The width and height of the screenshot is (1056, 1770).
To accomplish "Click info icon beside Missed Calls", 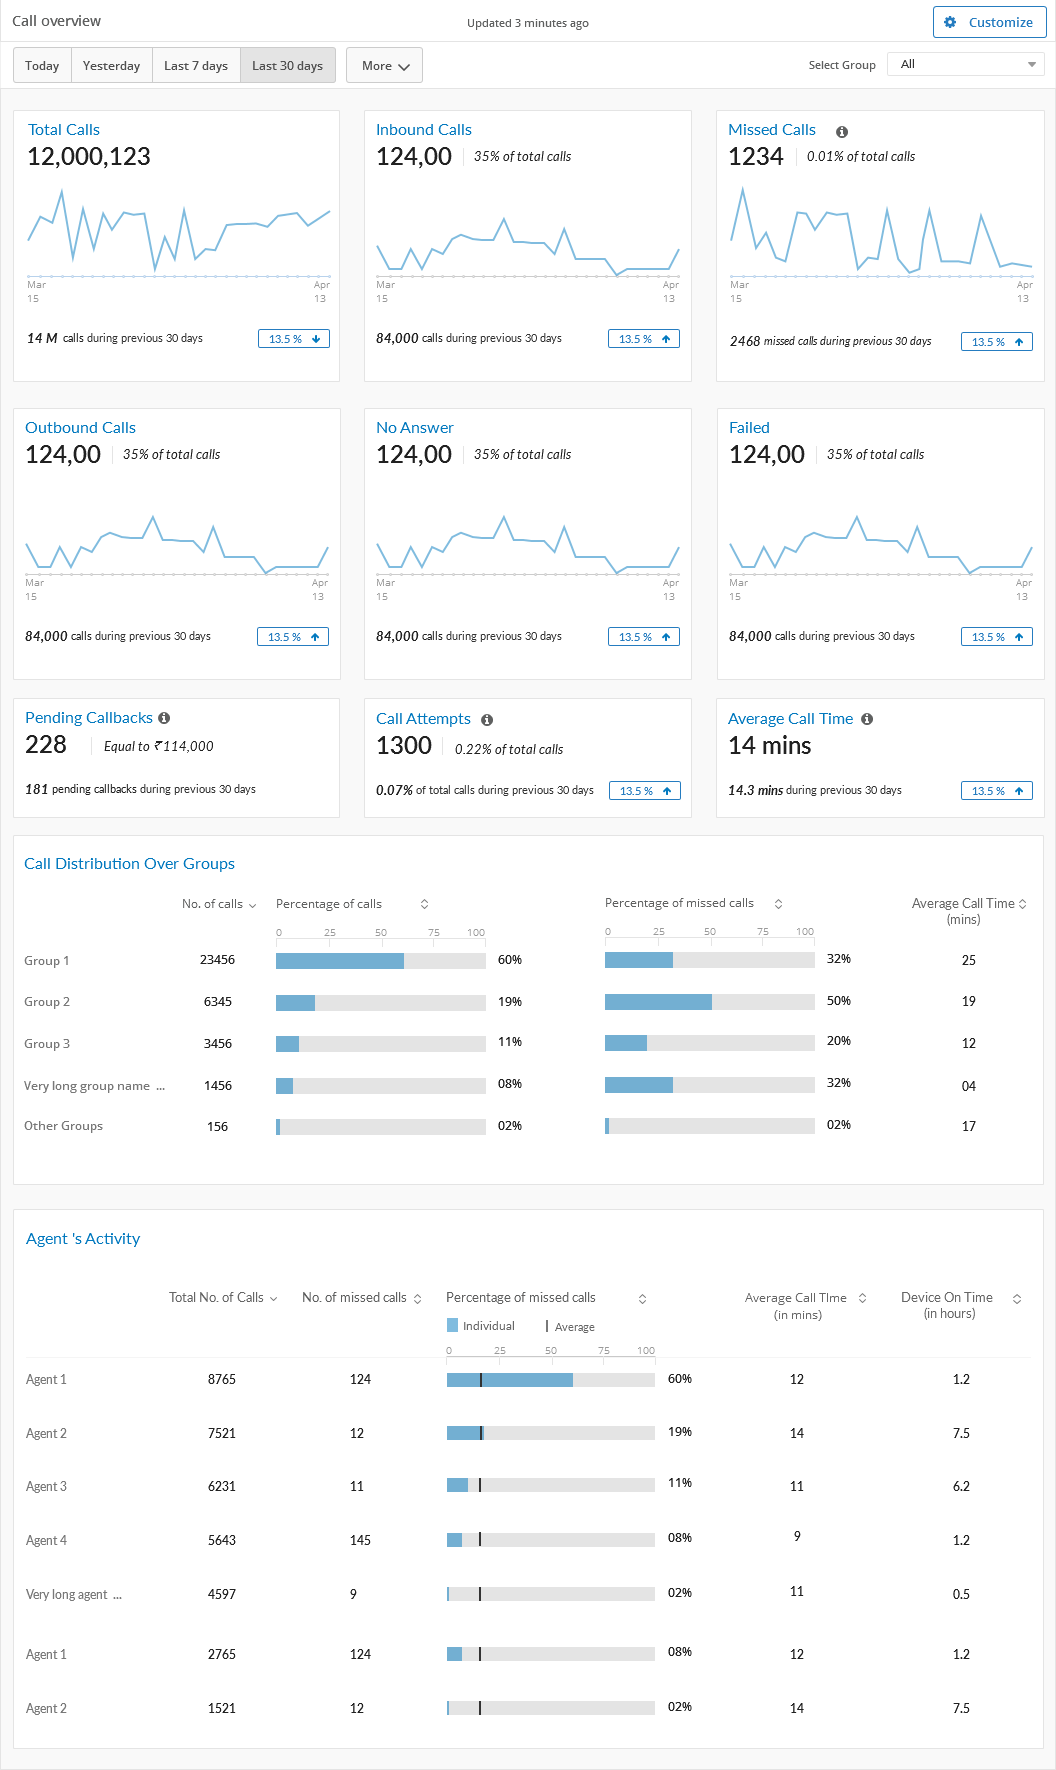I will pos(842,132).
